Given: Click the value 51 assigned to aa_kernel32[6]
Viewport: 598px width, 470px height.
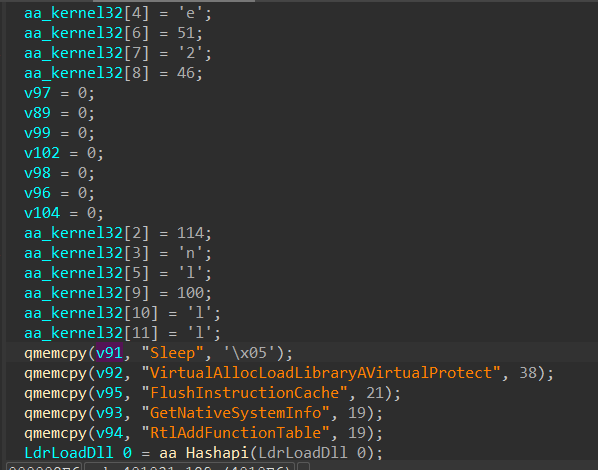Looking at the screenshot, I should (x=186, y=33).
